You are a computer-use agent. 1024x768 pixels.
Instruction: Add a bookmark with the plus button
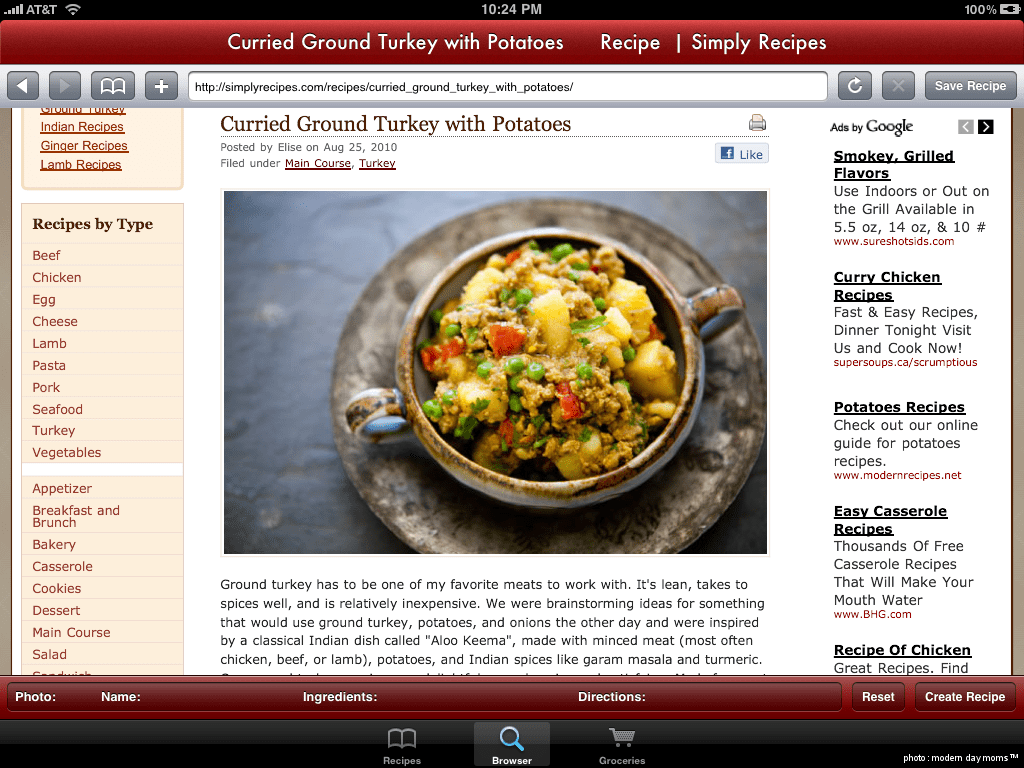(x=161, y=86)
